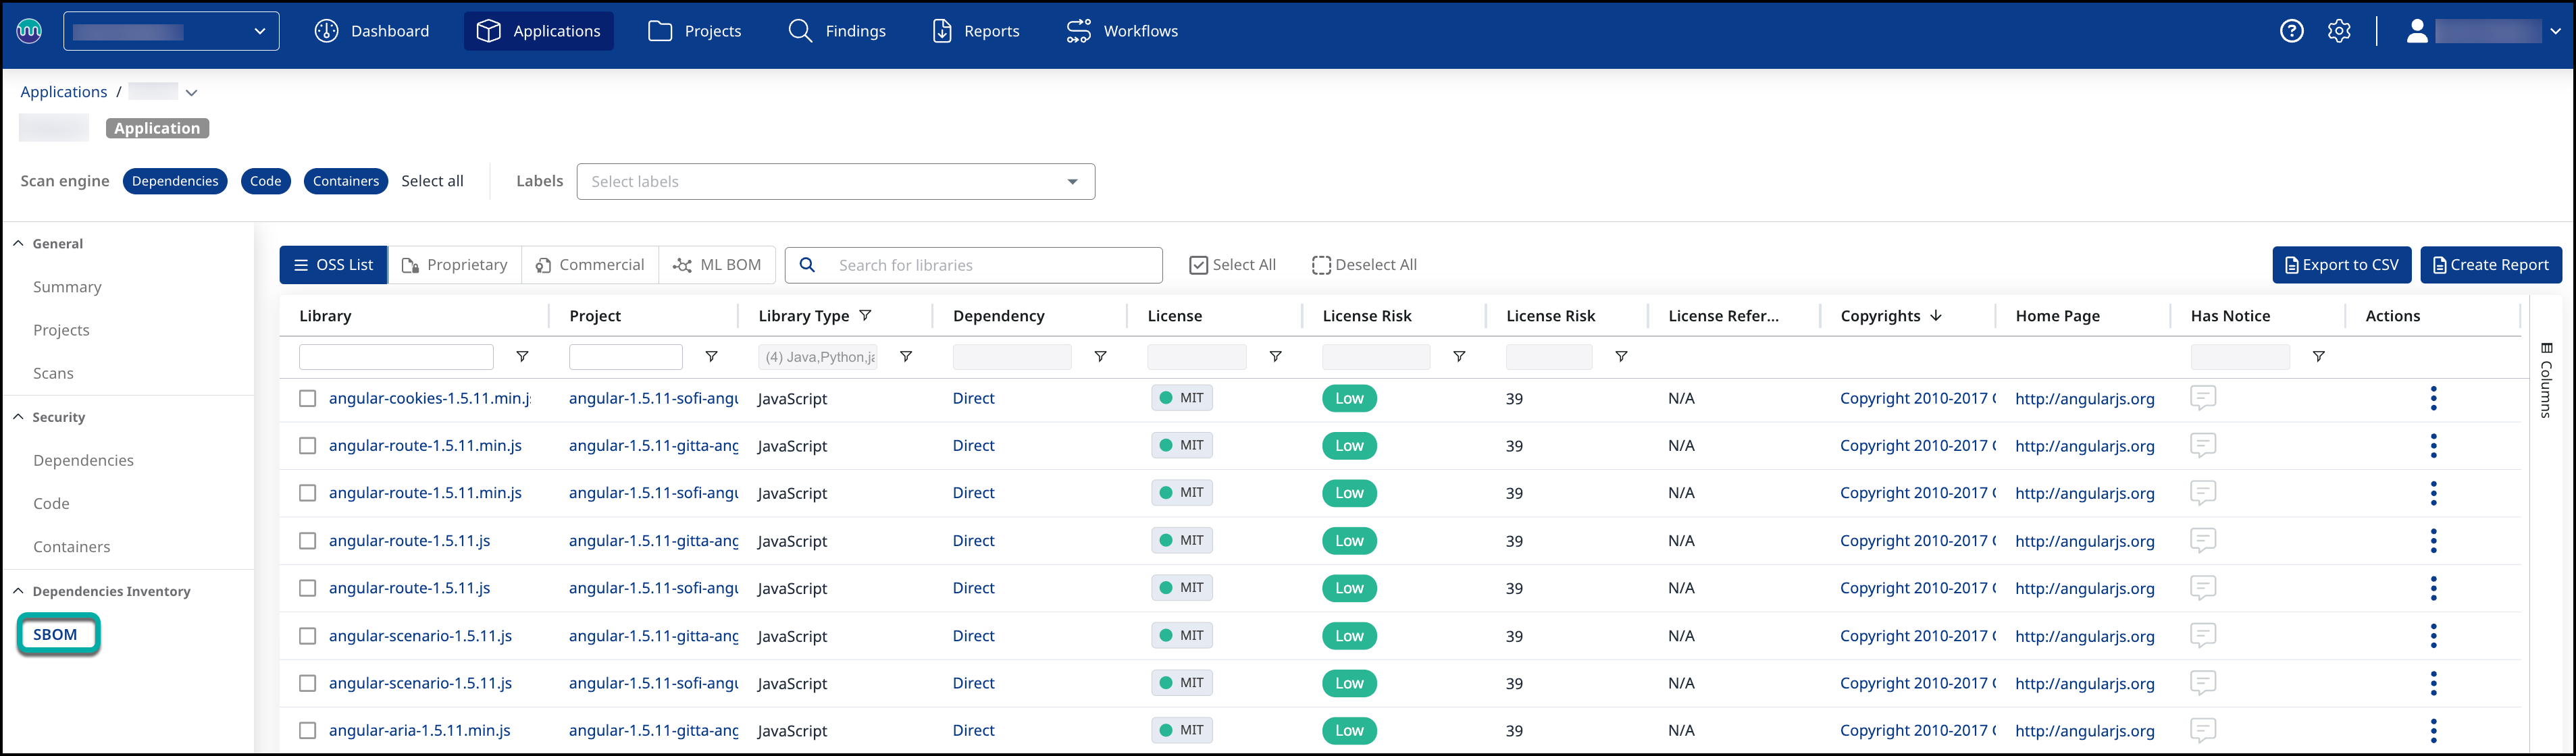Viewport: 2576px width, 756px height.
Task: Click the Search for libraries field
Action: [973, 265]
